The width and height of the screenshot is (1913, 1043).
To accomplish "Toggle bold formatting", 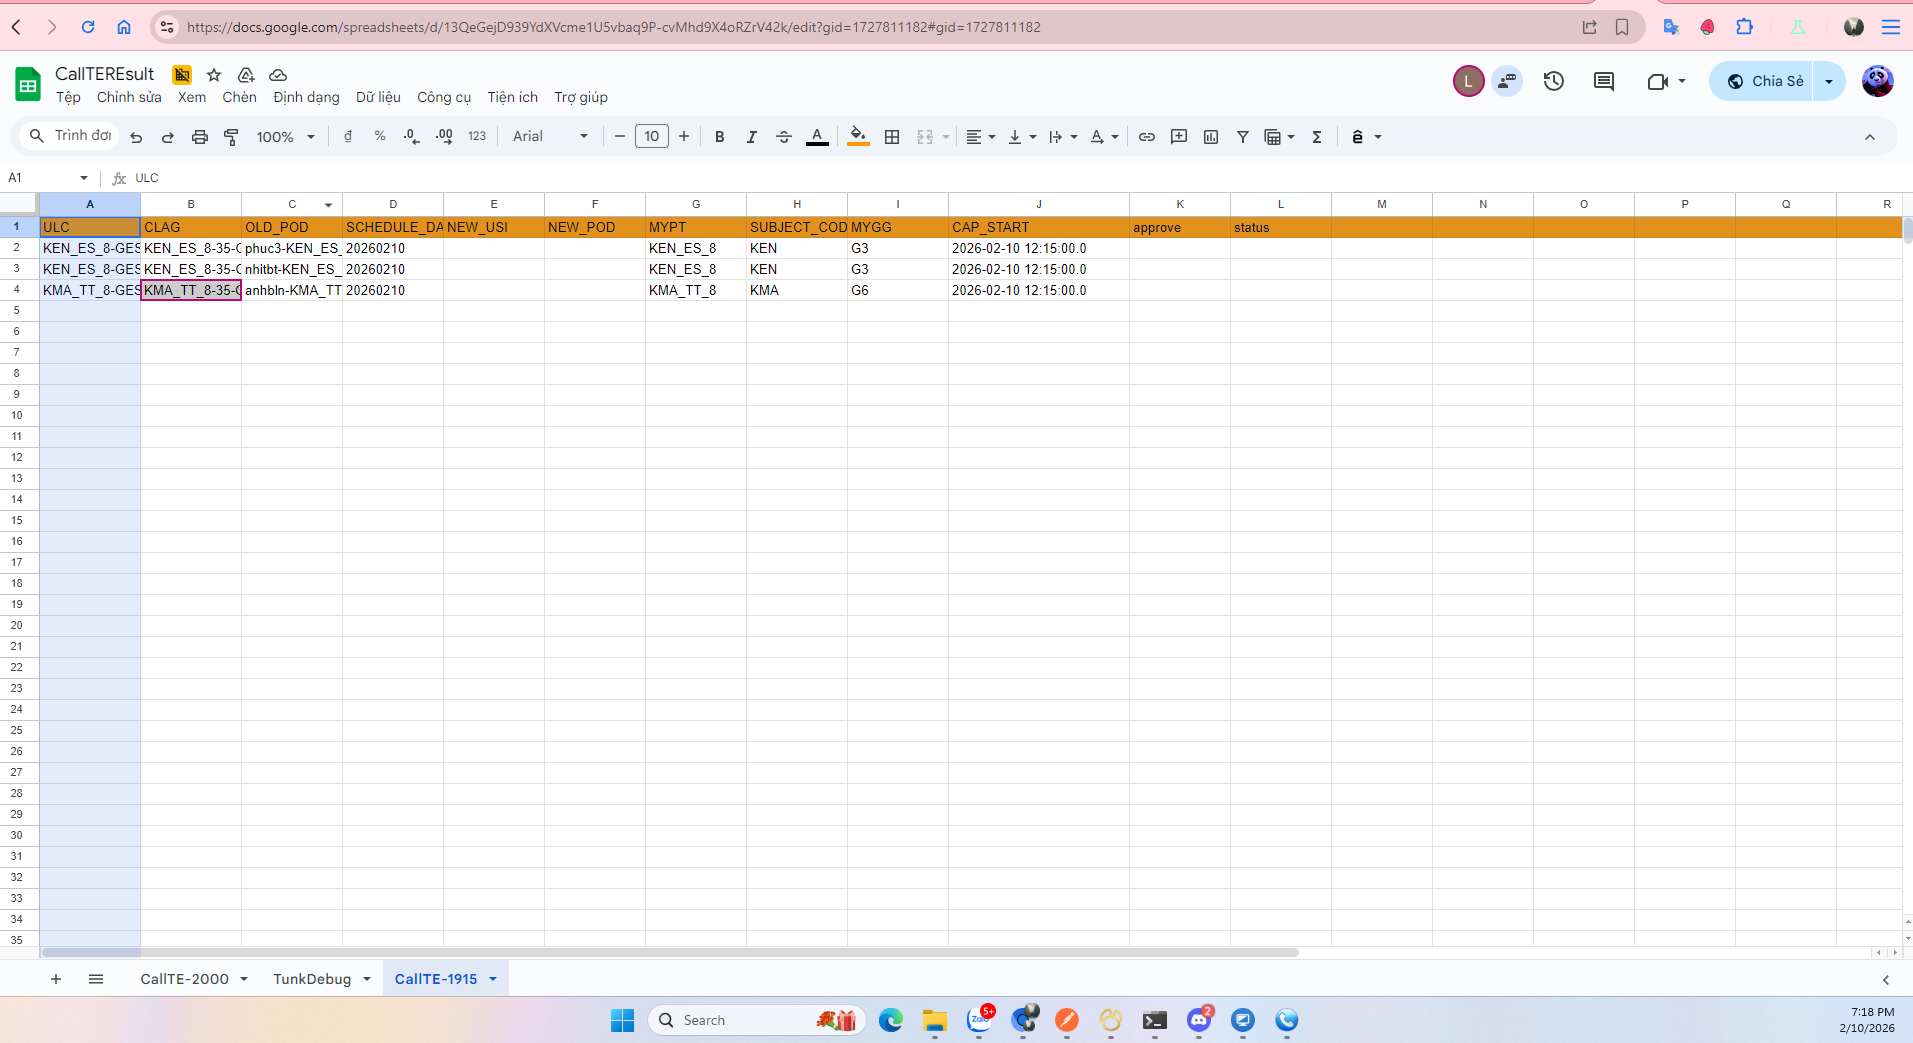I will (719, 137).
